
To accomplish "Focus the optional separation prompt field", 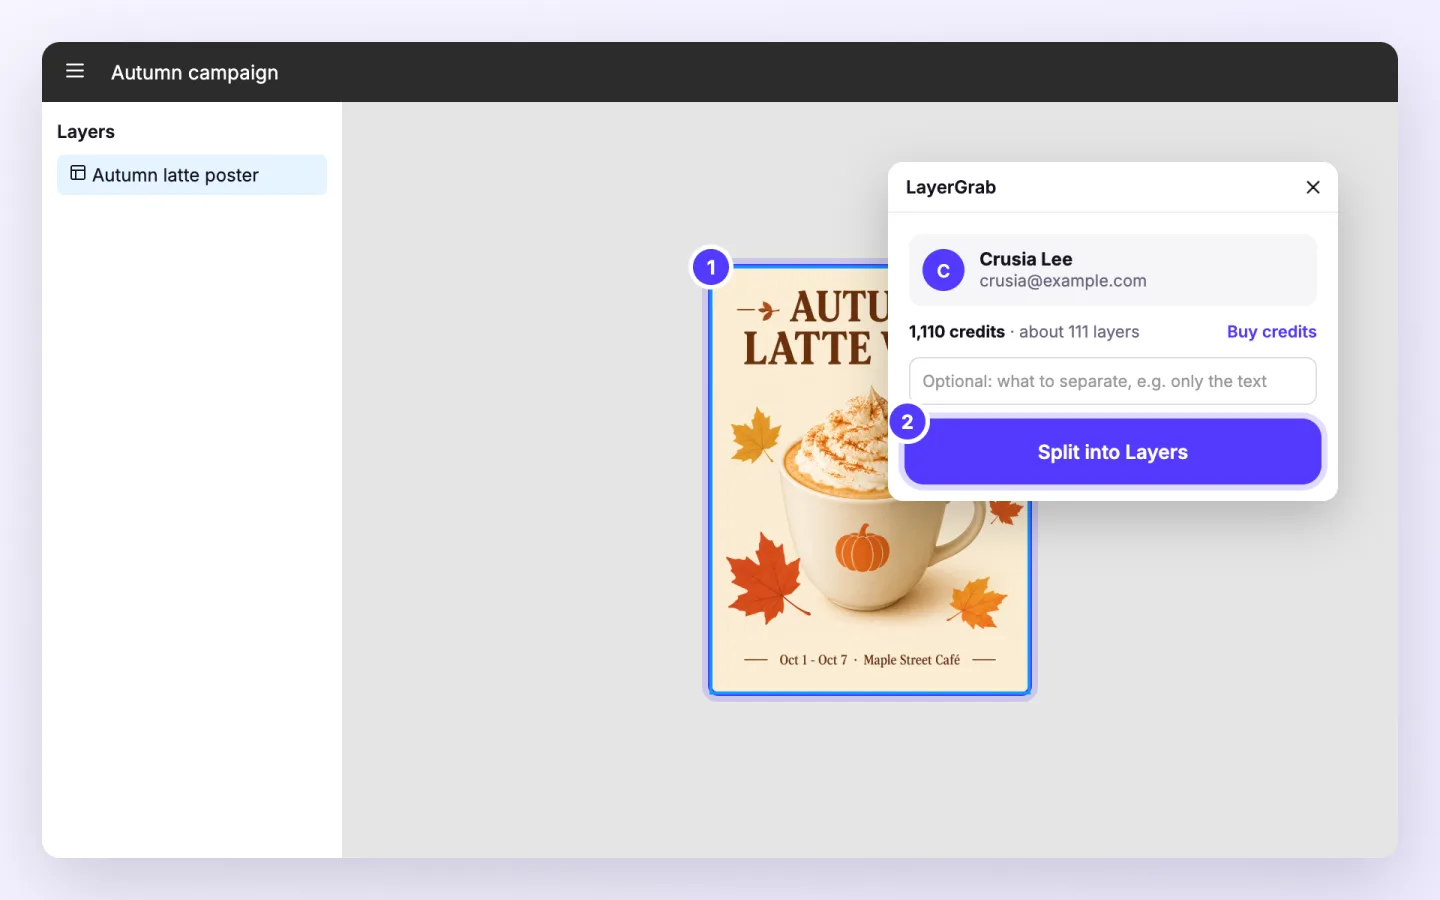I will 1112,381.
